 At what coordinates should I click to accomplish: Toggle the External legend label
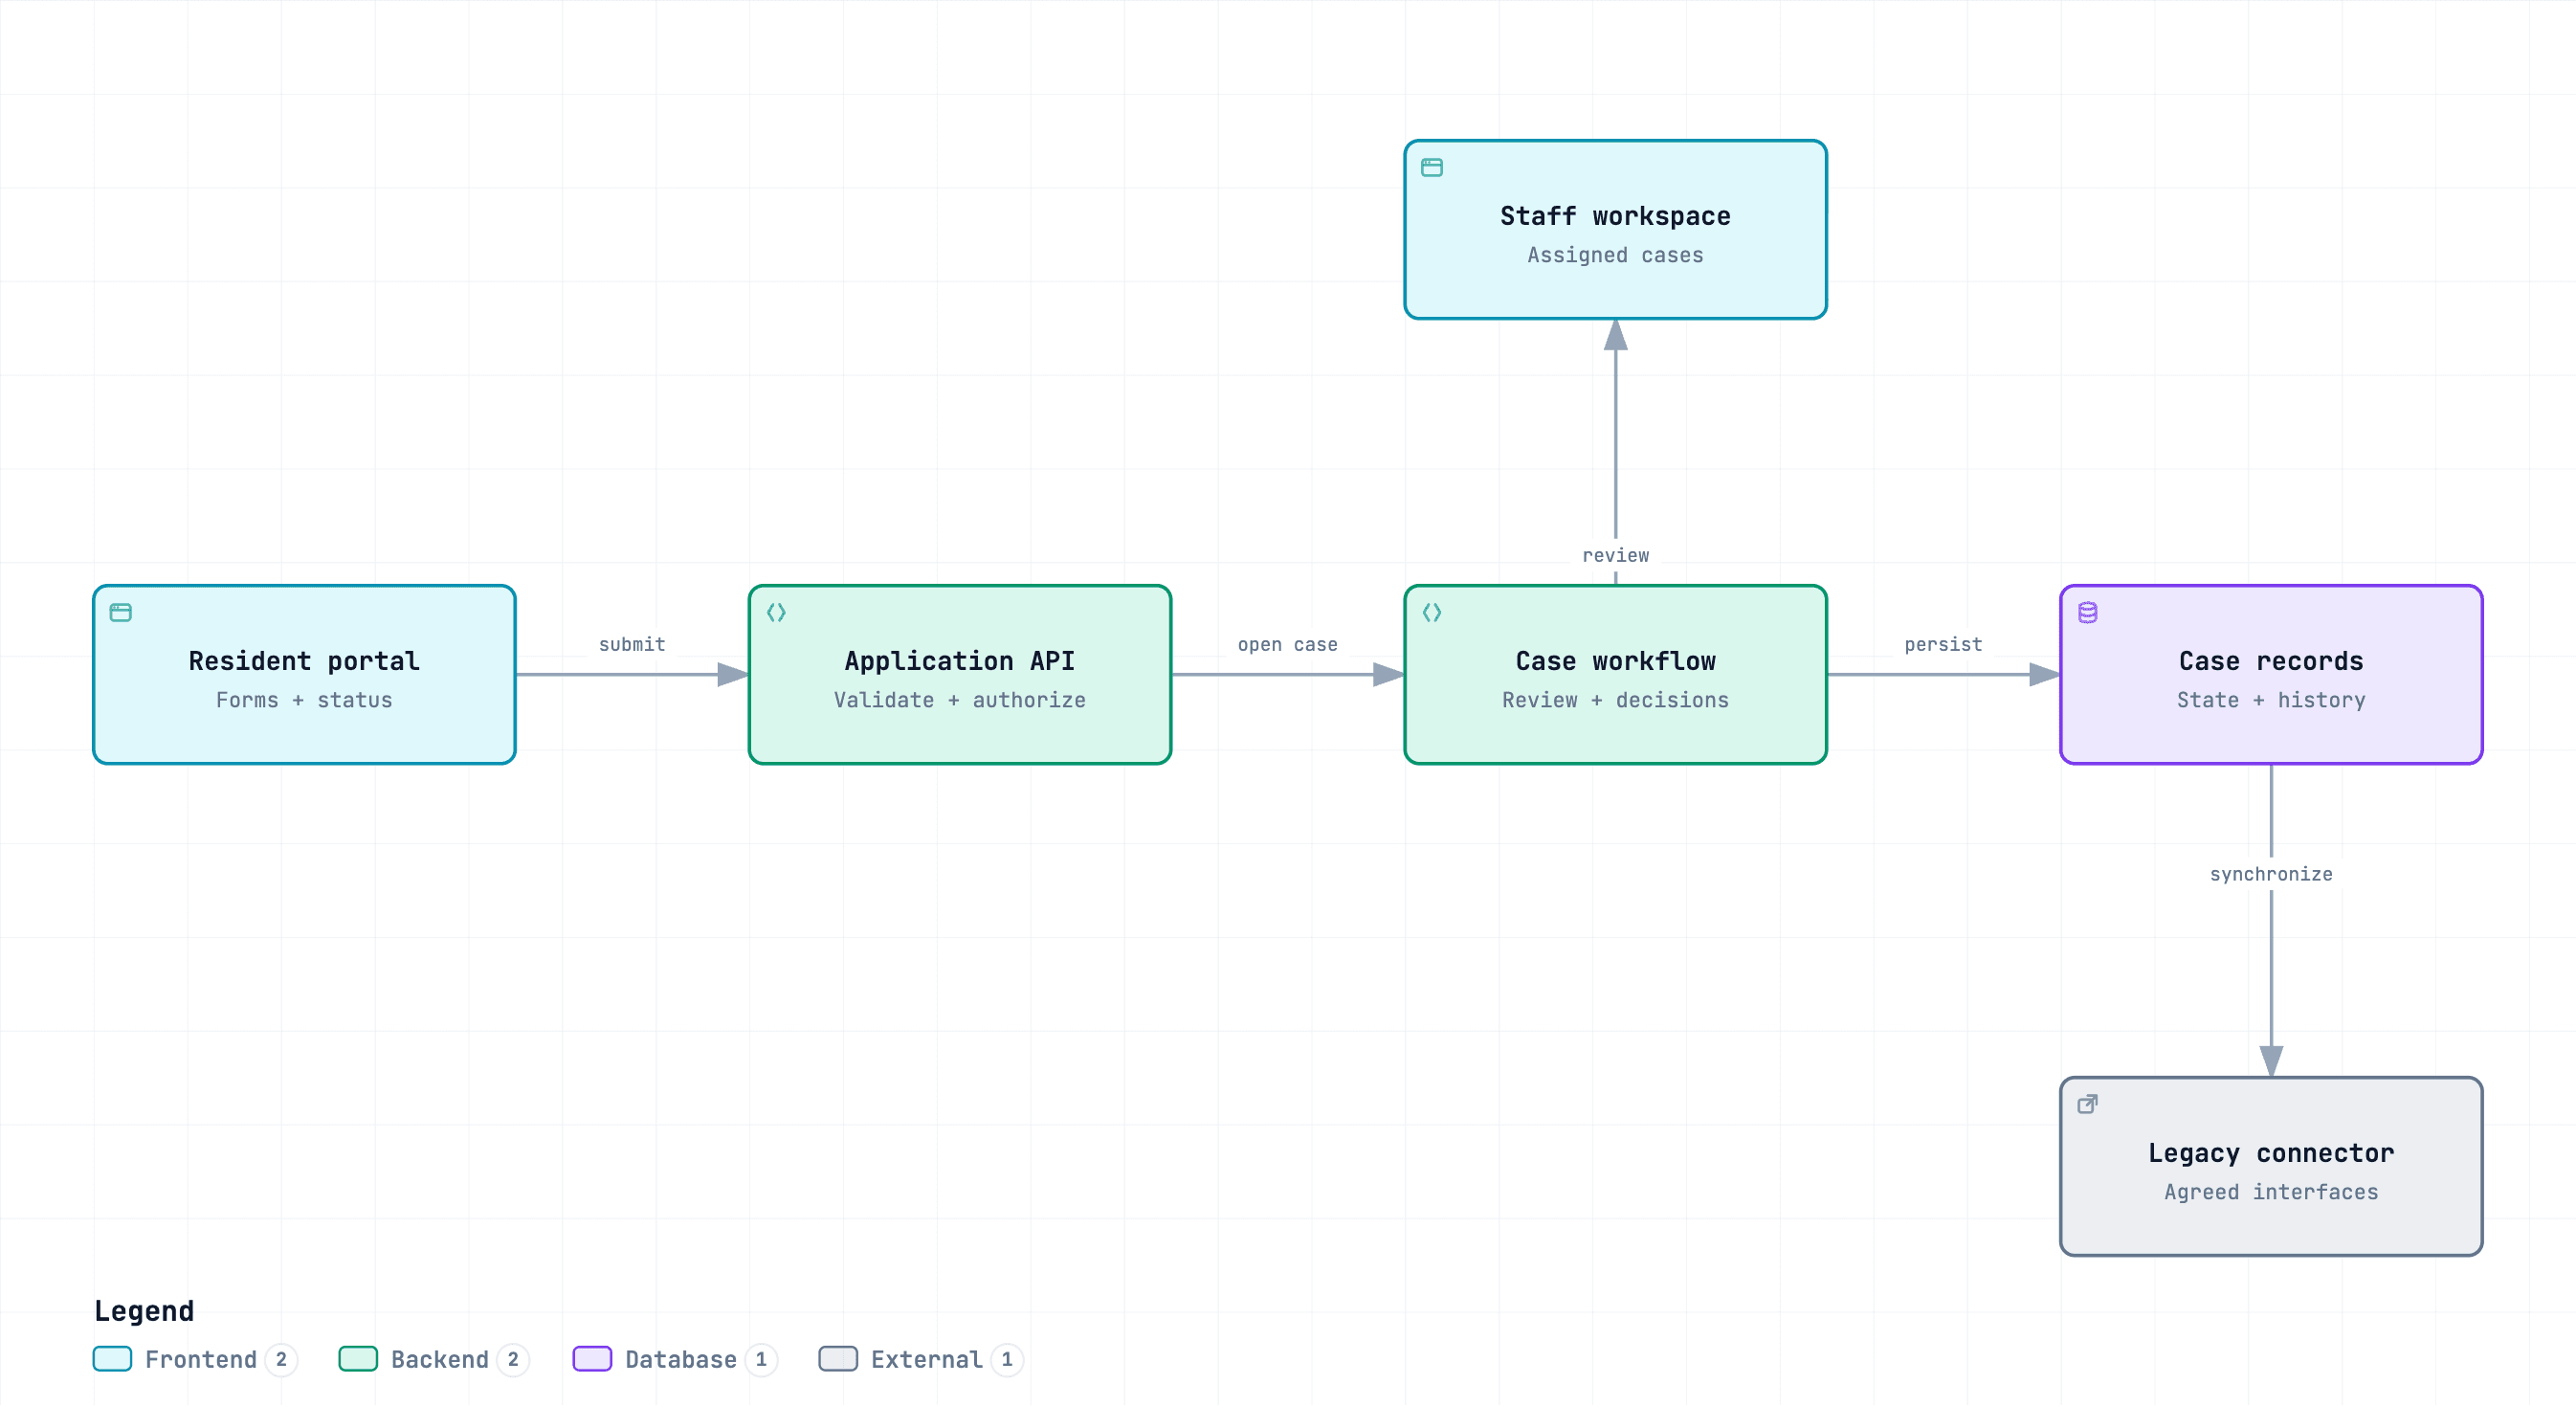point(927,1359)
